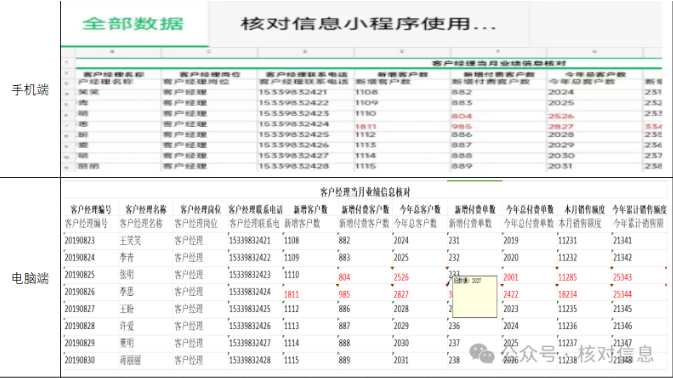The width and height of the screenshot is (673, 378).
Task: Click the 客户经理当月业绩信息核对 title in desktop table
Action: (365, 191)
